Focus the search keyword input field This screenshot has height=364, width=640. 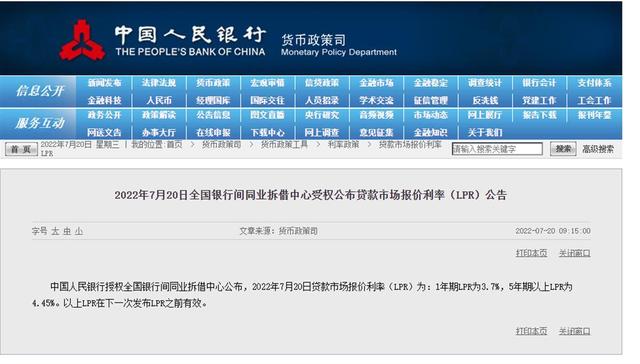[497, 149]
